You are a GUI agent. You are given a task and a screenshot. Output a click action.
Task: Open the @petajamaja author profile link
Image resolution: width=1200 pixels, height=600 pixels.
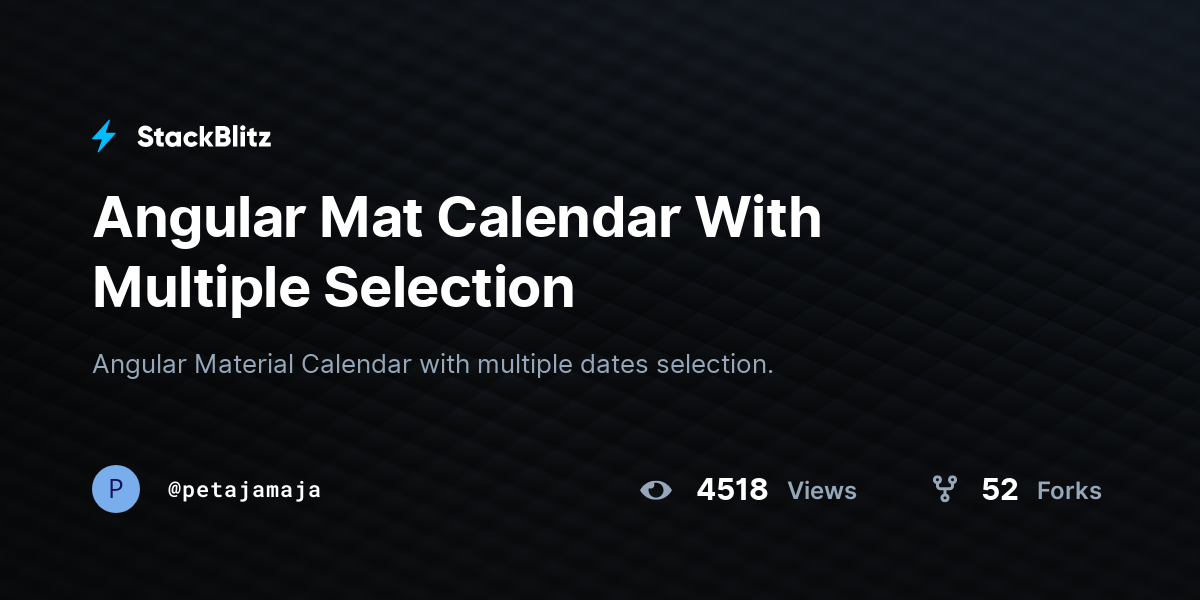245,490
